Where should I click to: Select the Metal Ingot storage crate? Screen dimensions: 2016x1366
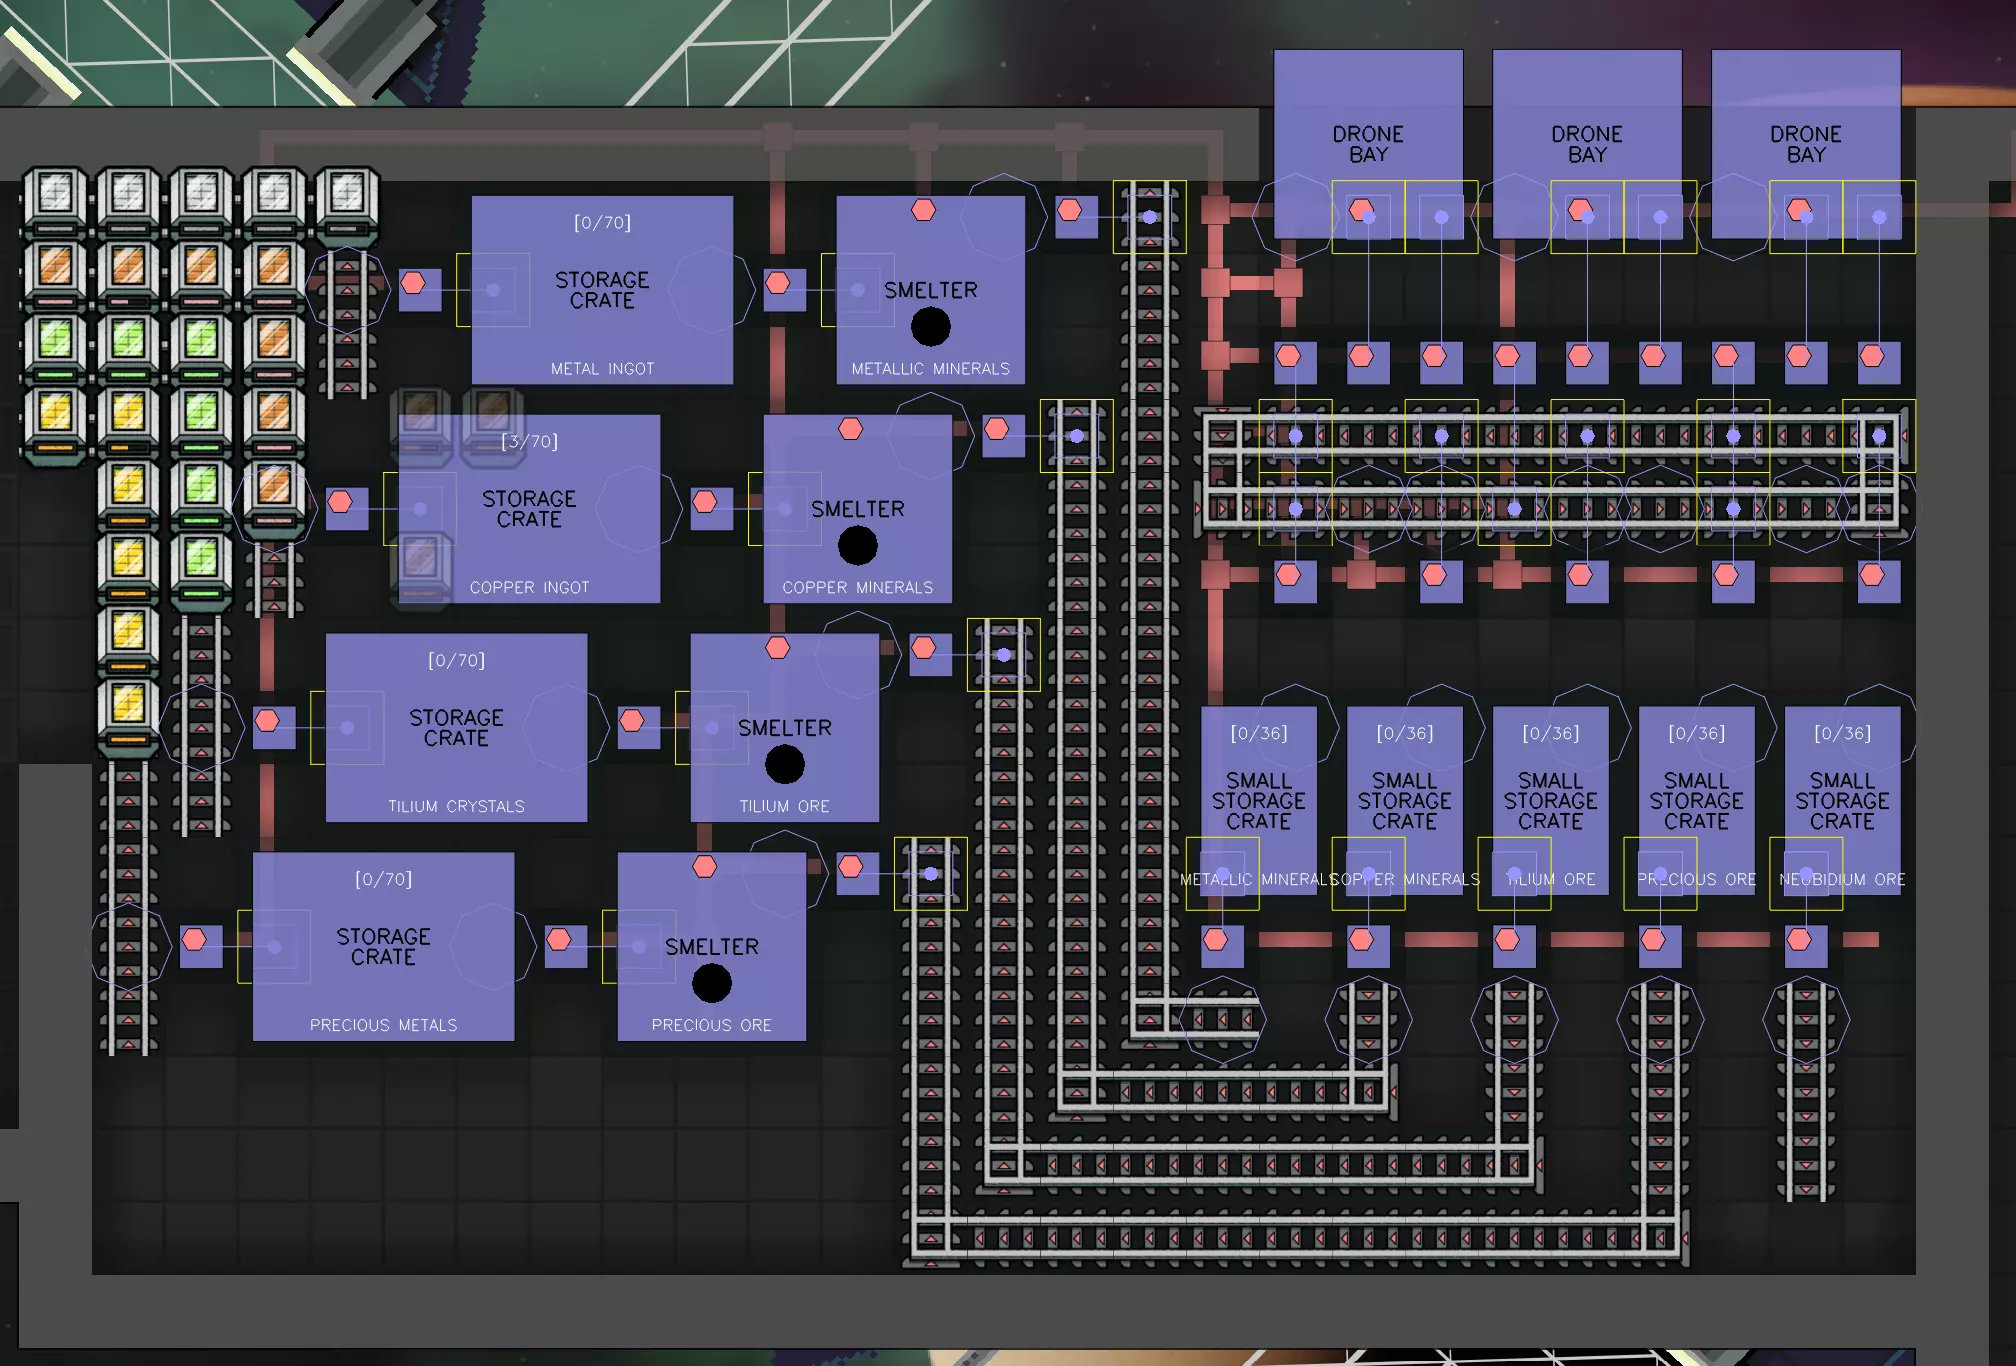coord(601,290)
